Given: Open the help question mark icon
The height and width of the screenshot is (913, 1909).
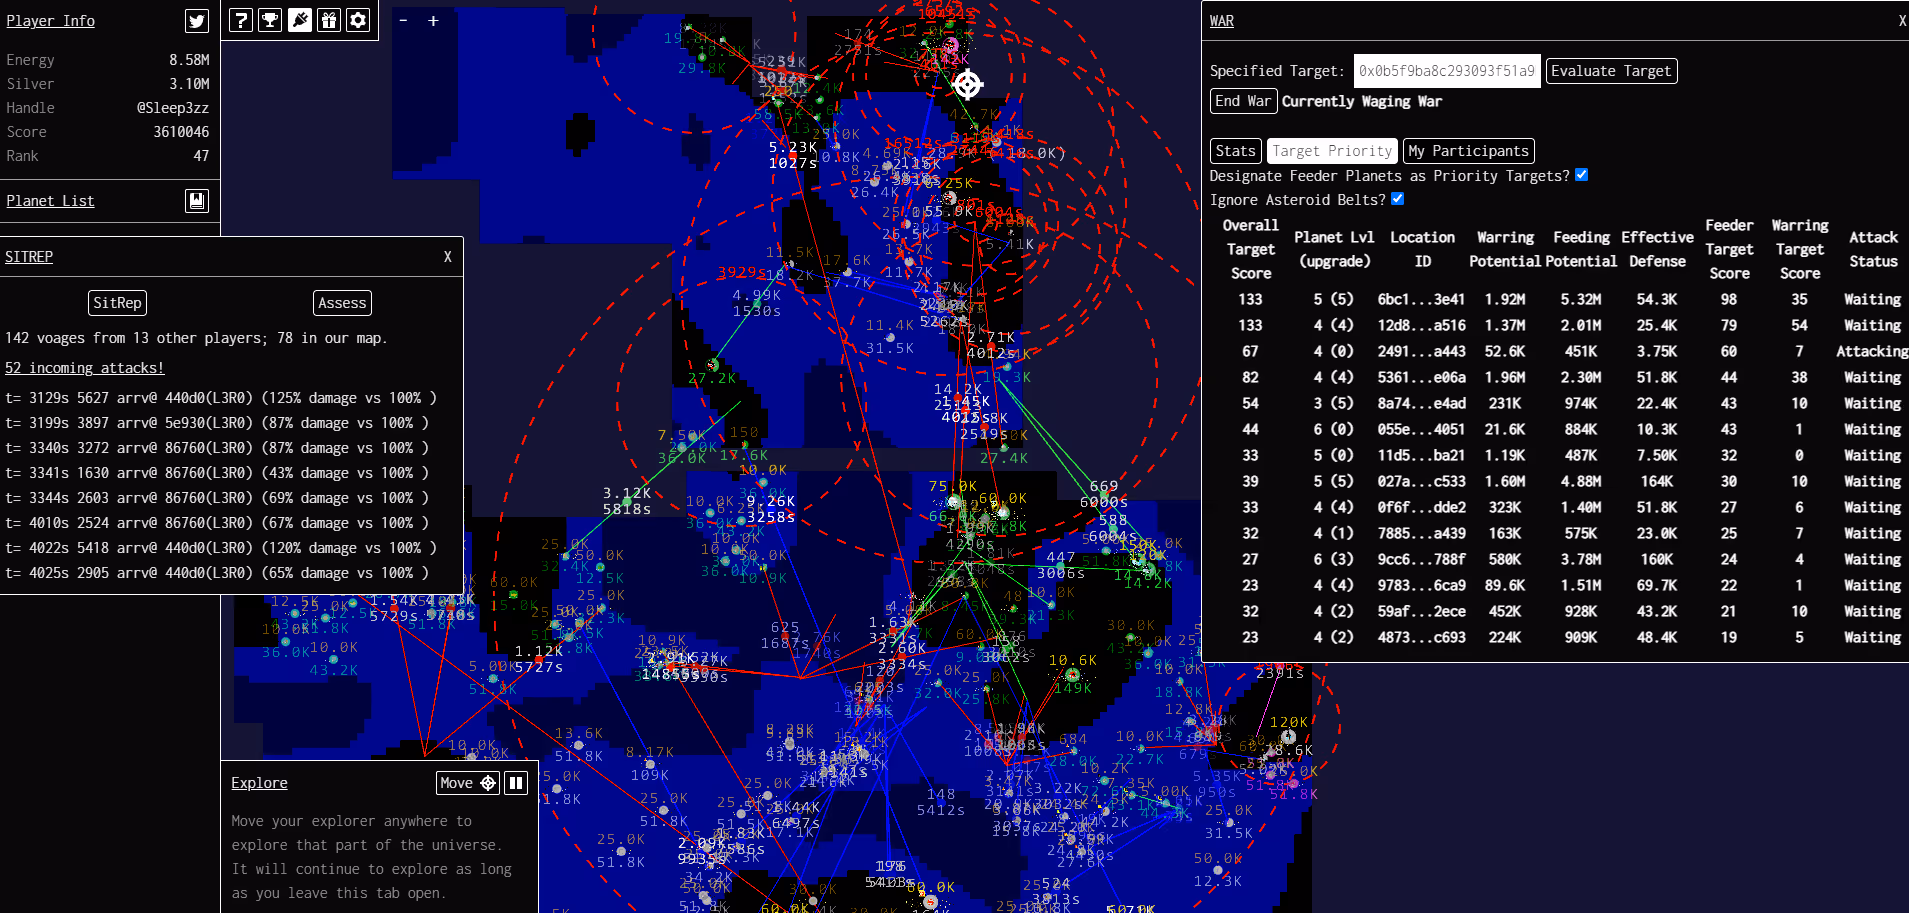Looking at the screenshot, I should [241, 20].
